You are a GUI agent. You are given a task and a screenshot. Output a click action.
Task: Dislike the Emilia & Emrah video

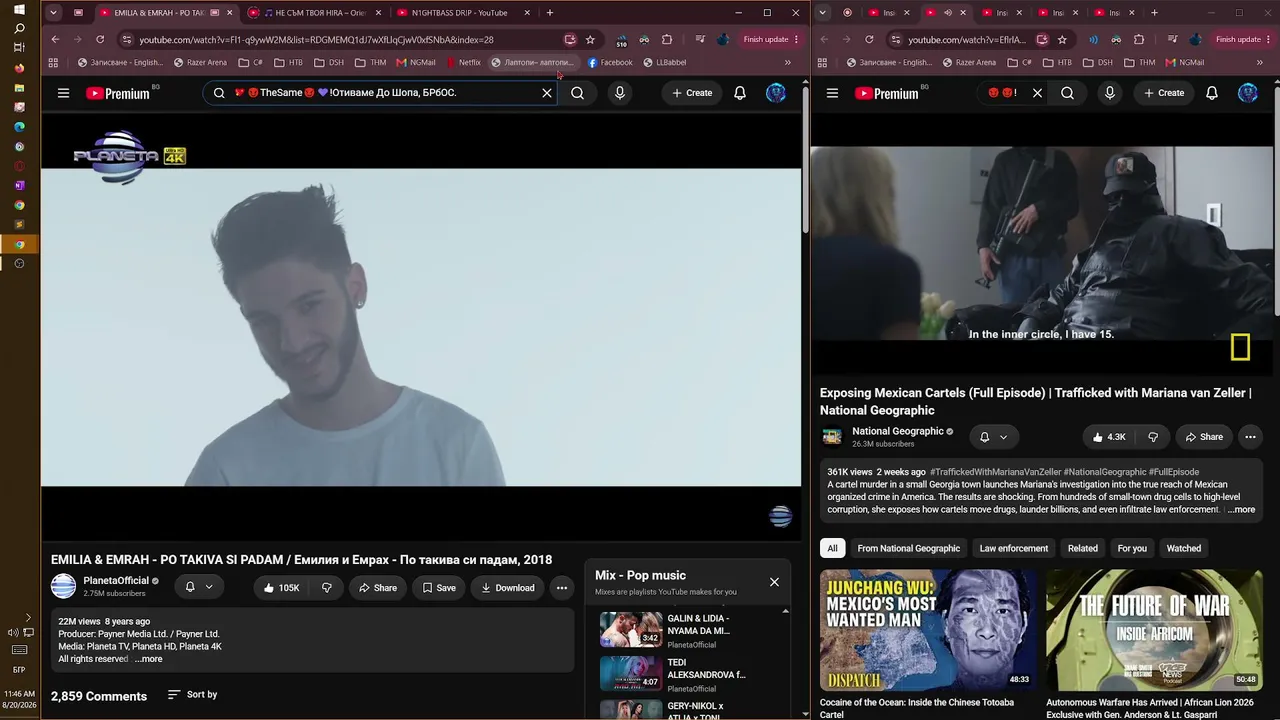pos(326,588)
